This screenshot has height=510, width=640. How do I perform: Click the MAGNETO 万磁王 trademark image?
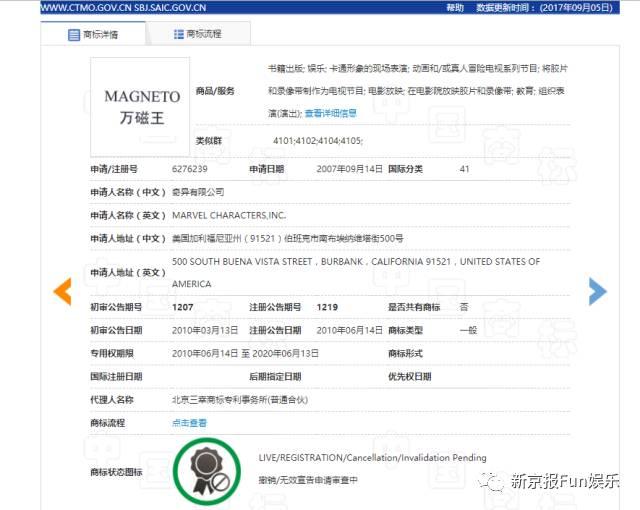pos(140,107)
